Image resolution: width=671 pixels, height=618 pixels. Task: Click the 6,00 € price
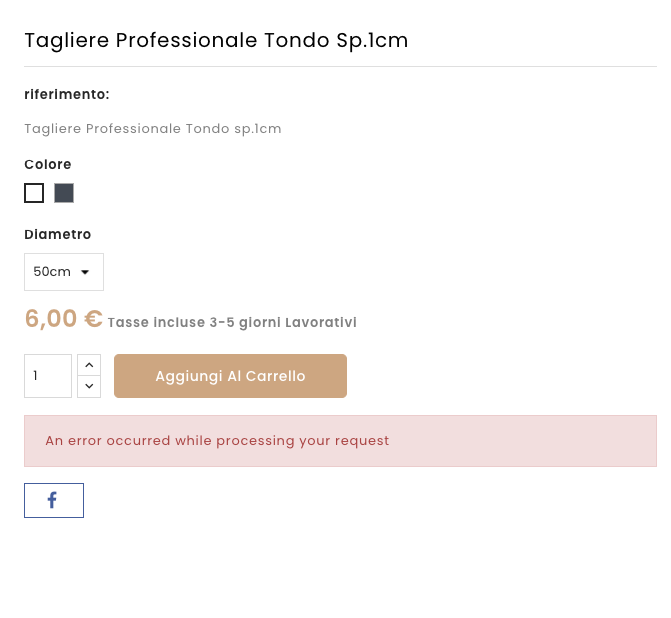[63, 319]
